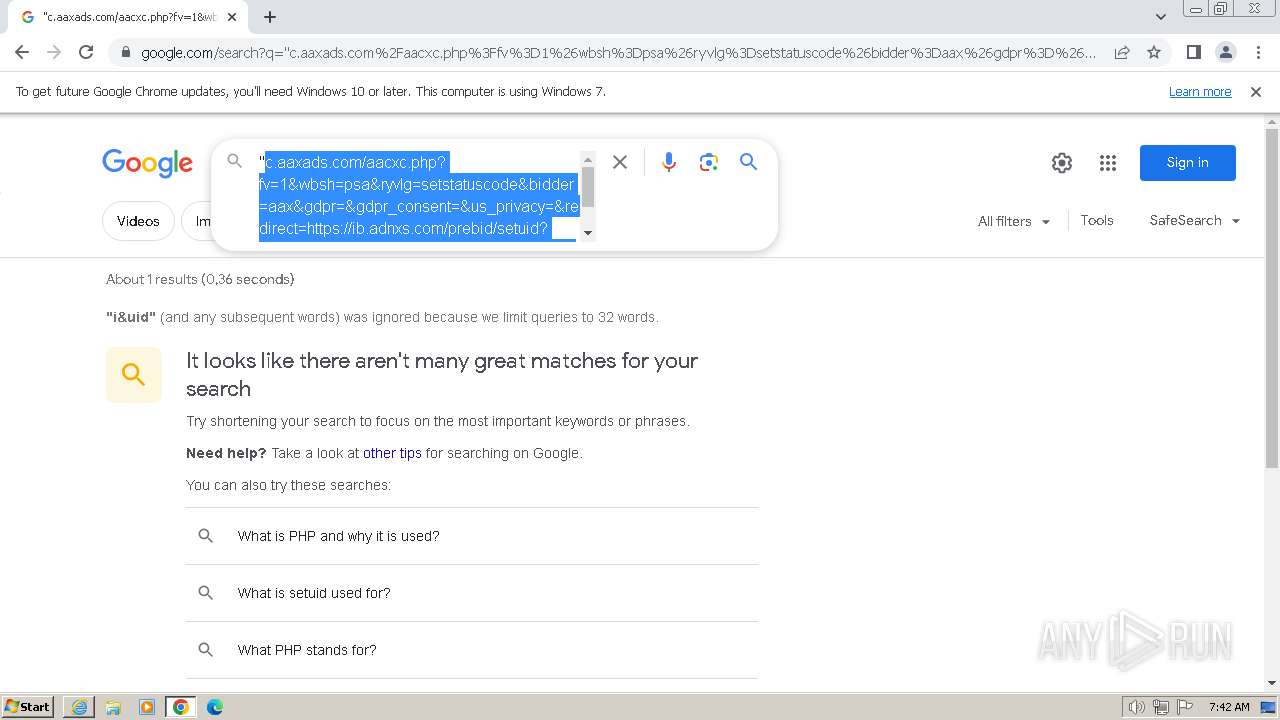This screenshot has height=720, width=1280.
Task: Open File Explorer from taskbar
Action: [113, 707]
